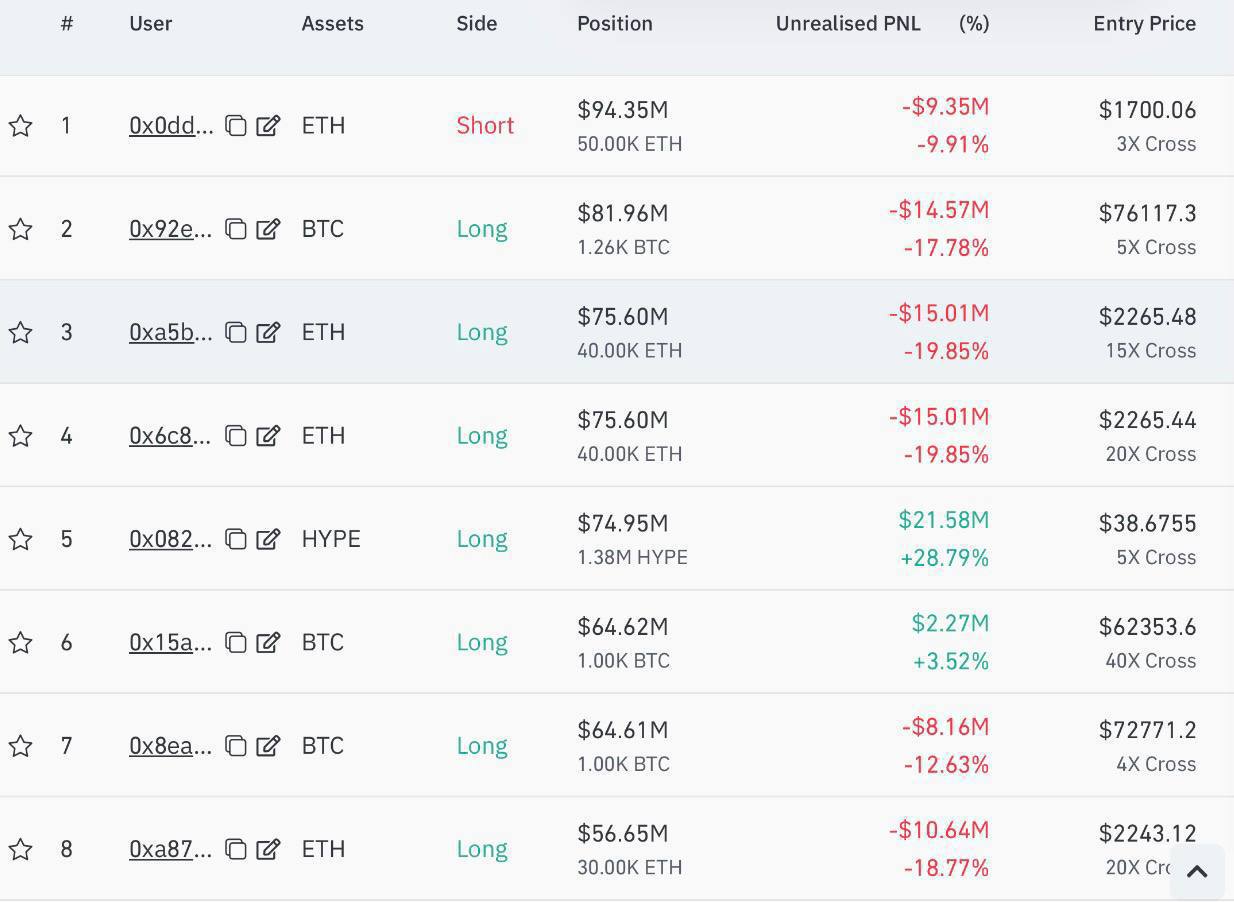1234x902 pixels.
Task: Copy address 0x0dd... in row 1
Action: point(235,126)
